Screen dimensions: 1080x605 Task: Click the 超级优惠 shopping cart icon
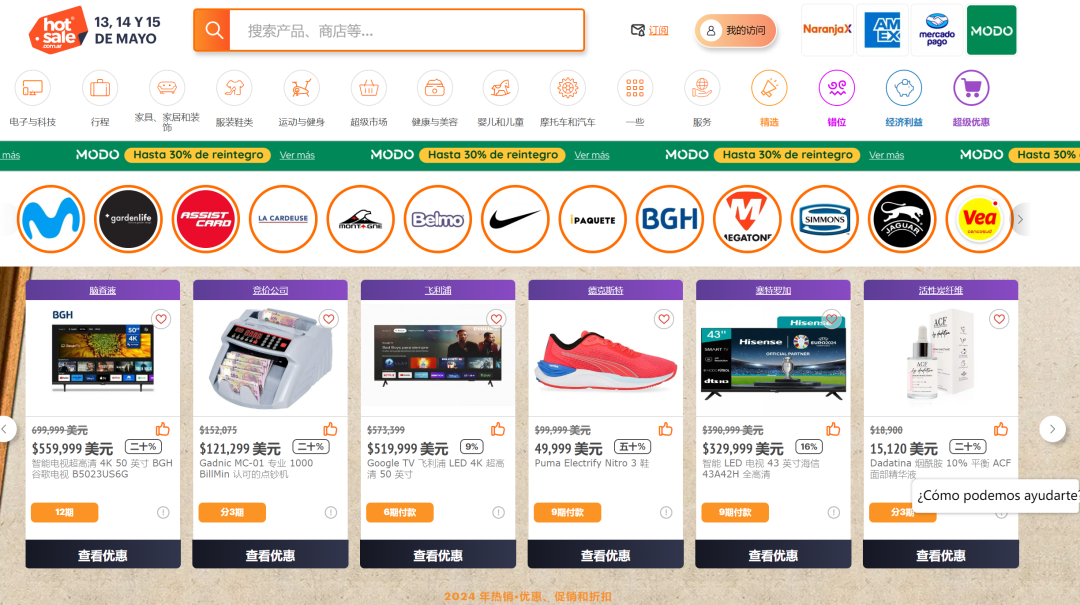[x=971, y=90]
